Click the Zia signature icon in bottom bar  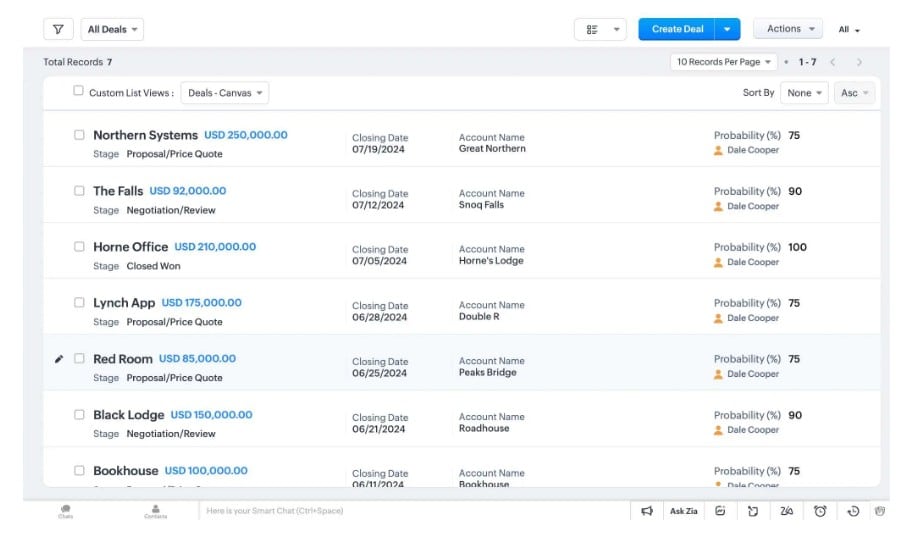point(786,511)
